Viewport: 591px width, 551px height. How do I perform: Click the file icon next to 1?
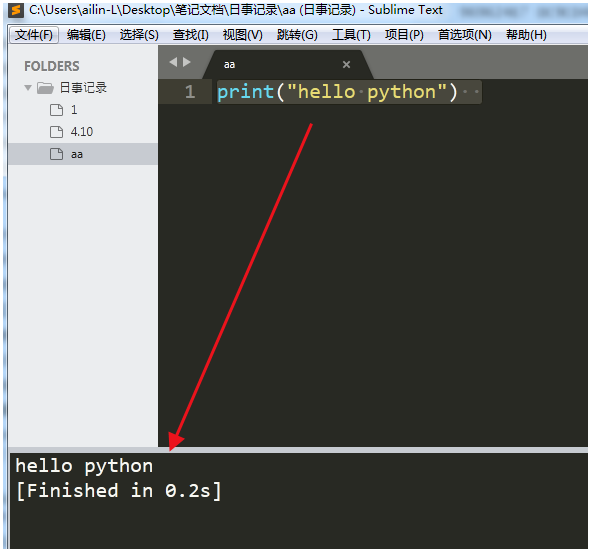pos(57,110)
